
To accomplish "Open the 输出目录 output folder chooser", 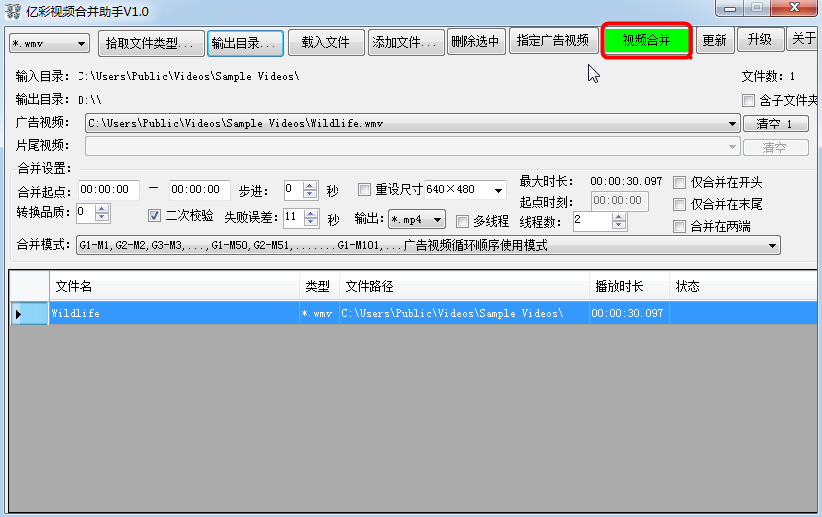I will tap(243, 43).
